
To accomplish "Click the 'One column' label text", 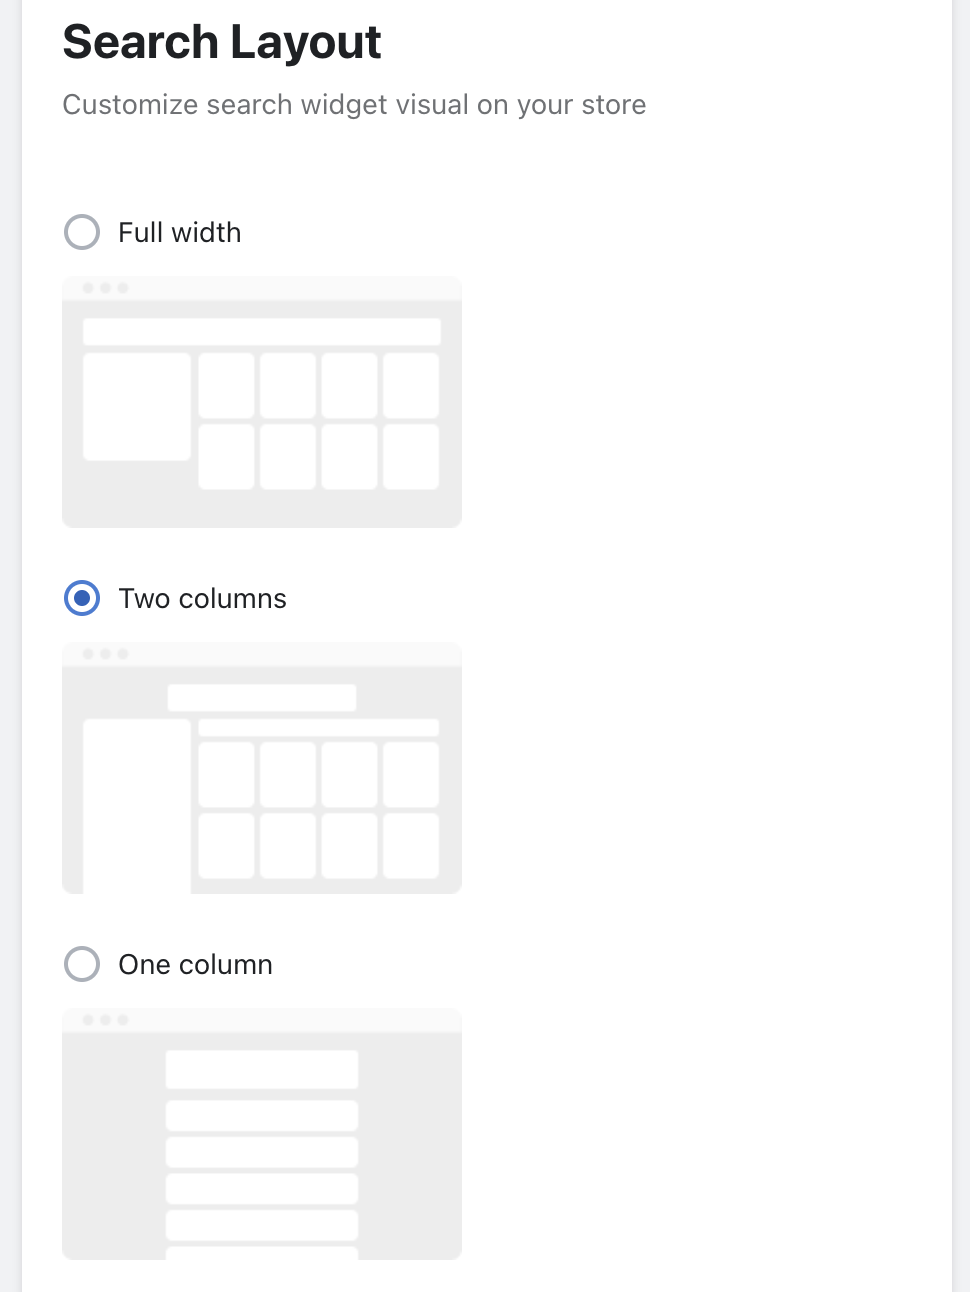I will [196, 964].
